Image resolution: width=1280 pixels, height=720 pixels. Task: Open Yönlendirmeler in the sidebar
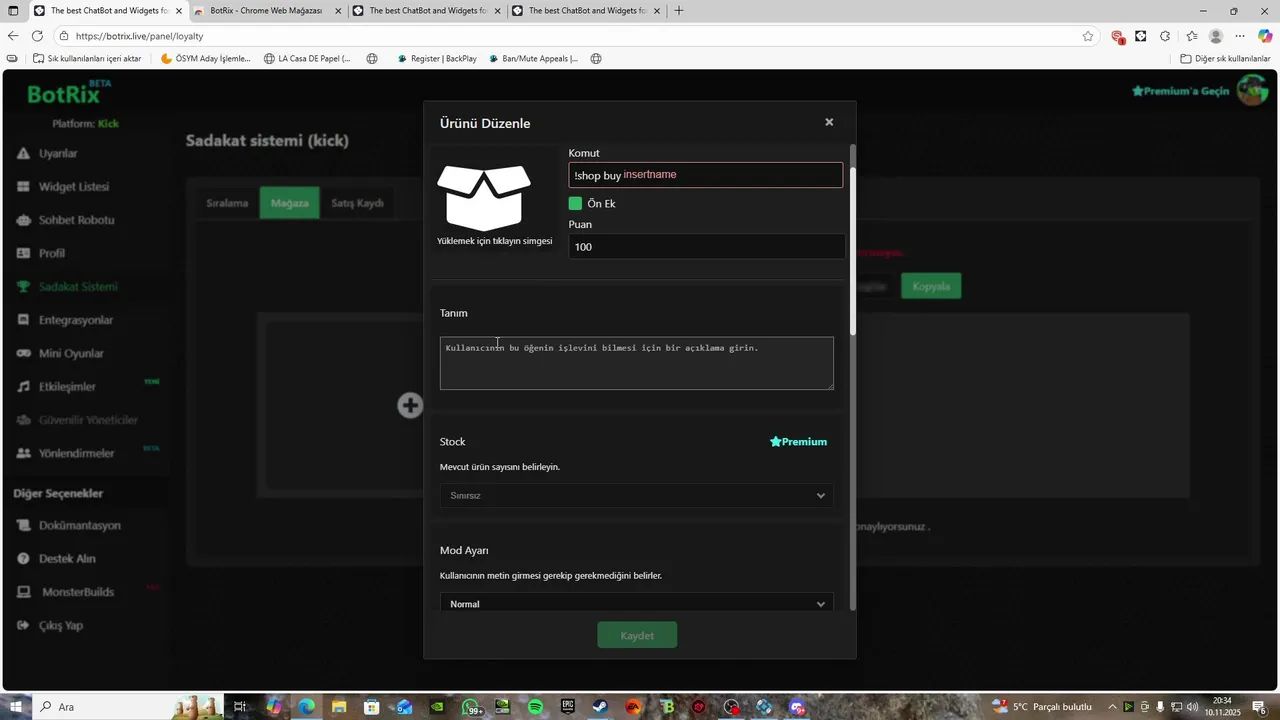[76, 453]
